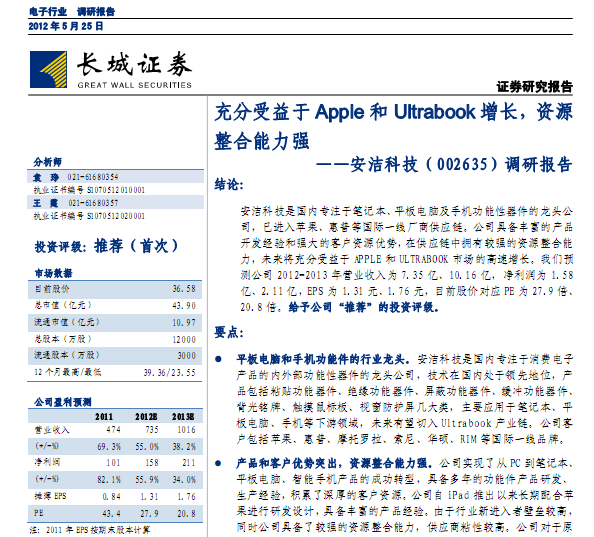Viewport: 594px width, 537px height.
Task: Click the '证券研究报告' label
Action: click(x=534, y=87)
